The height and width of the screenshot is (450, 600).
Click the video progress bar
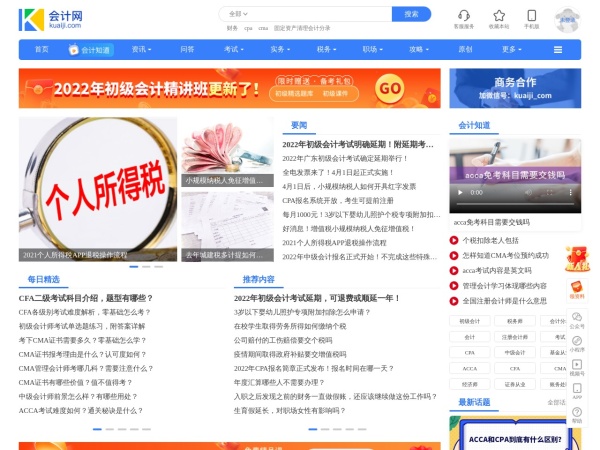click(512, 205)
